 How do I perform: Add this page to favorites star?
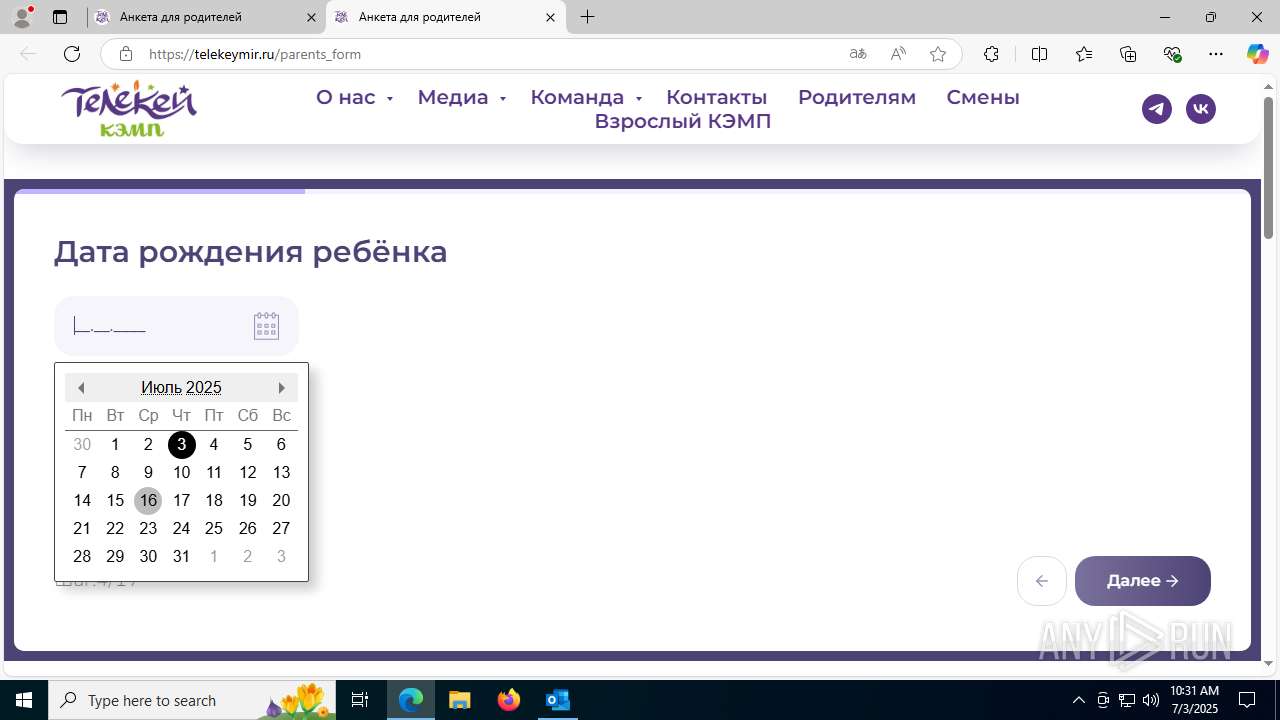pyautogui.click(x=938, y=54)
